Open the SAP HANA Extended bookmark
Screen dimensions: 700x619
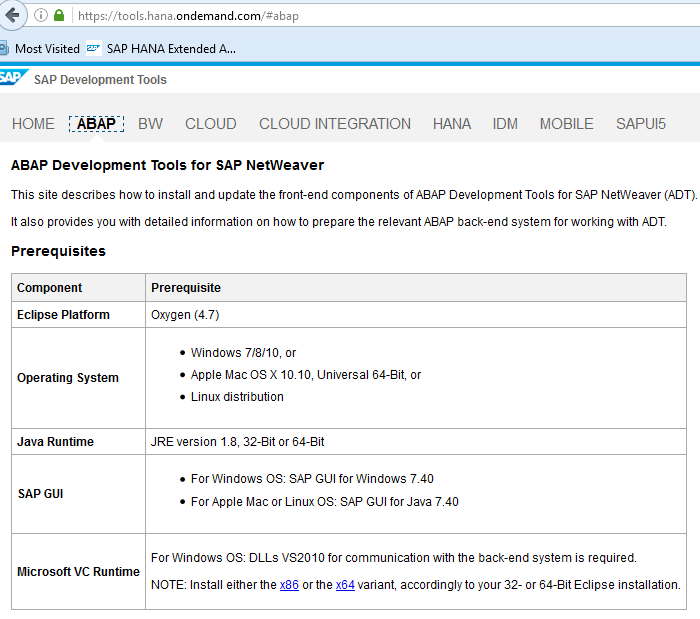[162, 48]
